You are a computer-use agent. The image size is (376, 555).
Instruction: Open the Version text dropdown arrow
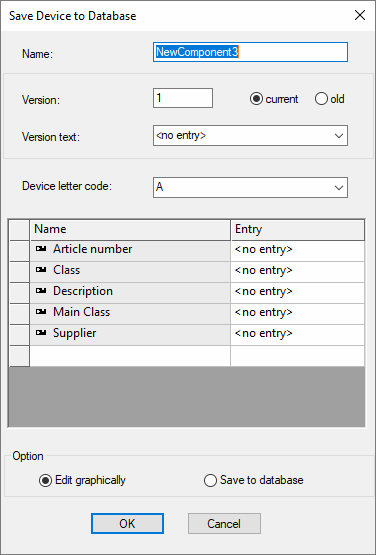[339, 136]
